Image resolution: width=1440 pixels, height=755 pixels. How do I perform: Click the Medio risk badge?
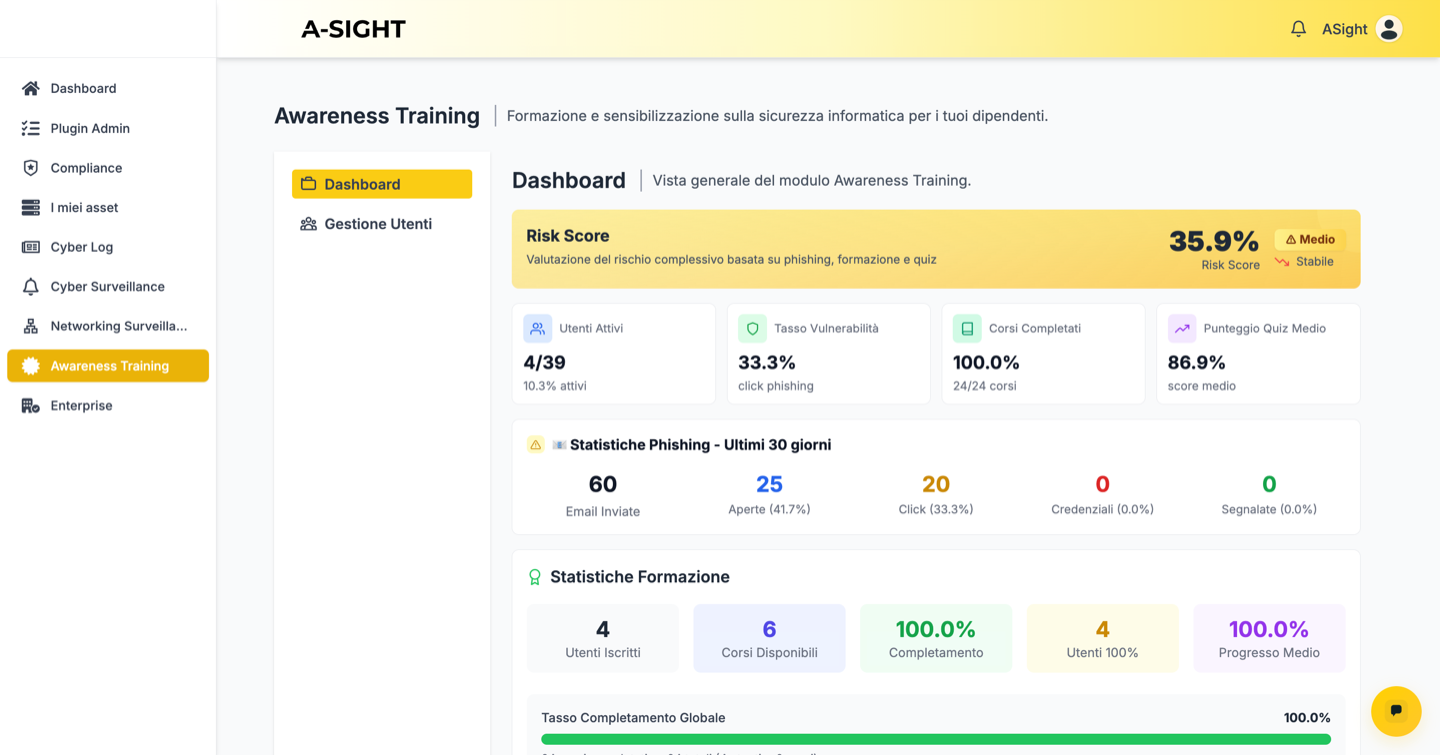(1309, 239)
